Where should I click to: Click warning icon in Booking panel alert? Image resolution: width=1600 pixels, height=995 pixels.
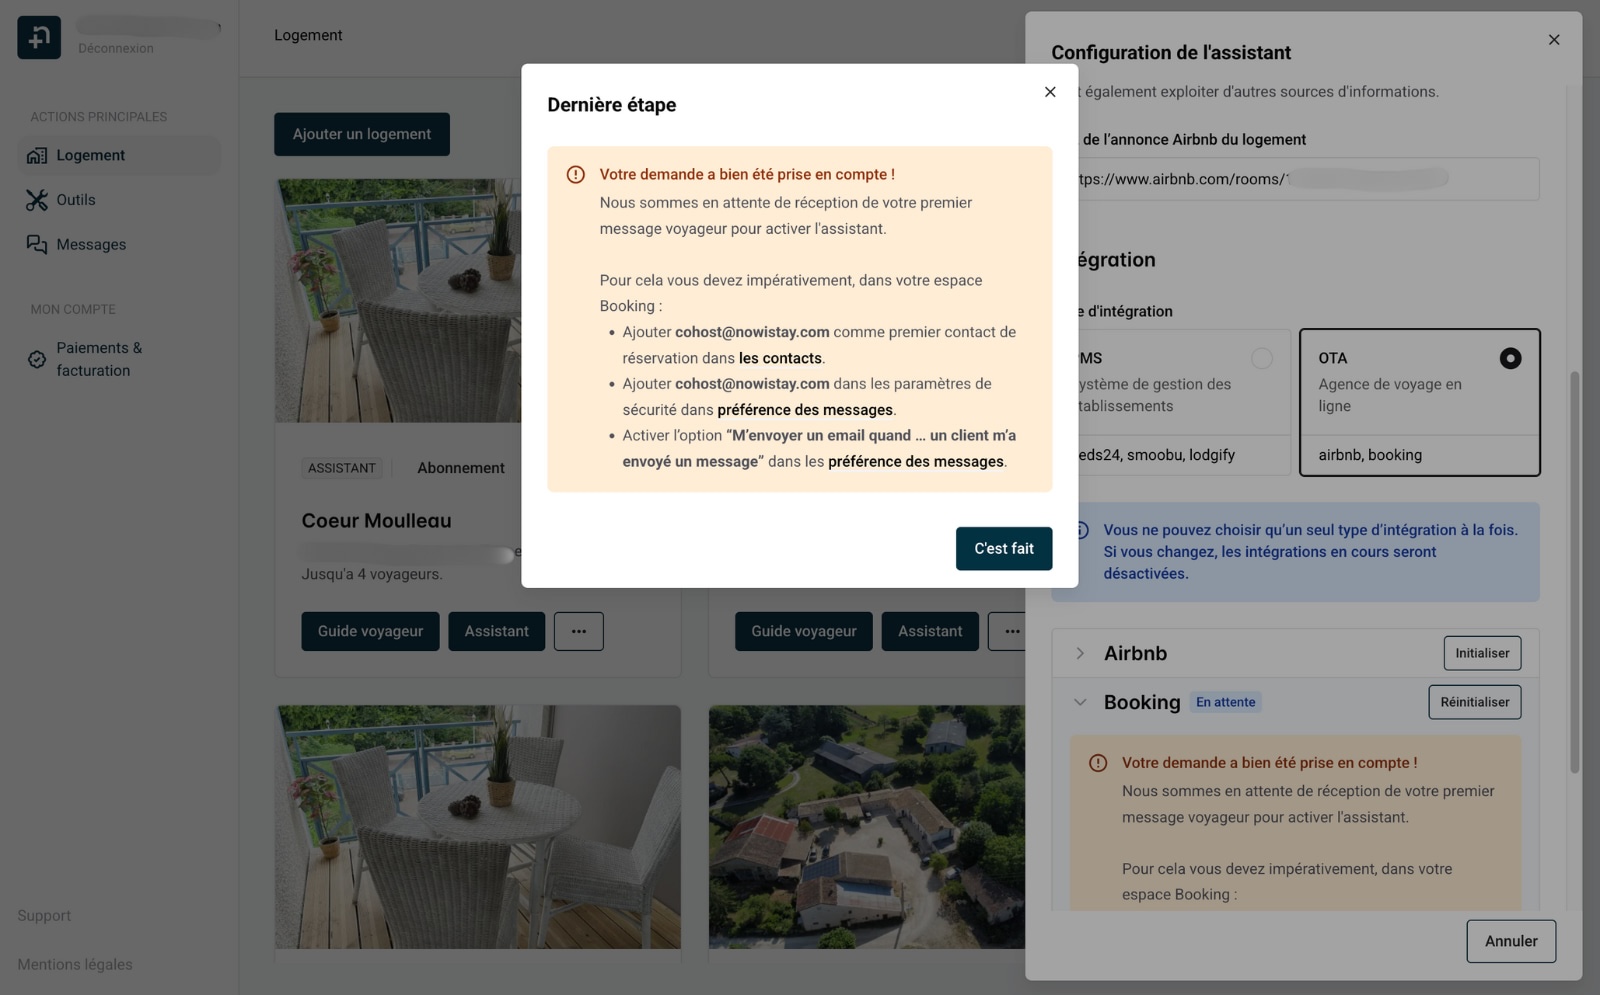(x=1098, y=763)
